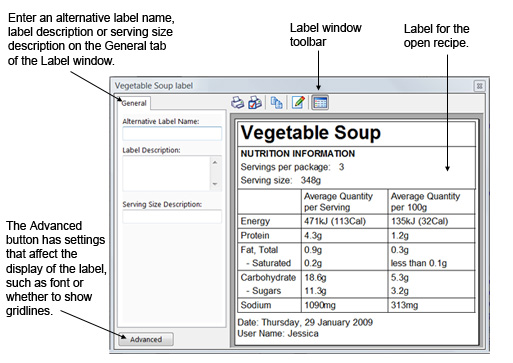Image resolution: width=513 pixels, height=363 pixels.
Task: Click the Vegetable Soup label heading
Action: pos(311,133)
